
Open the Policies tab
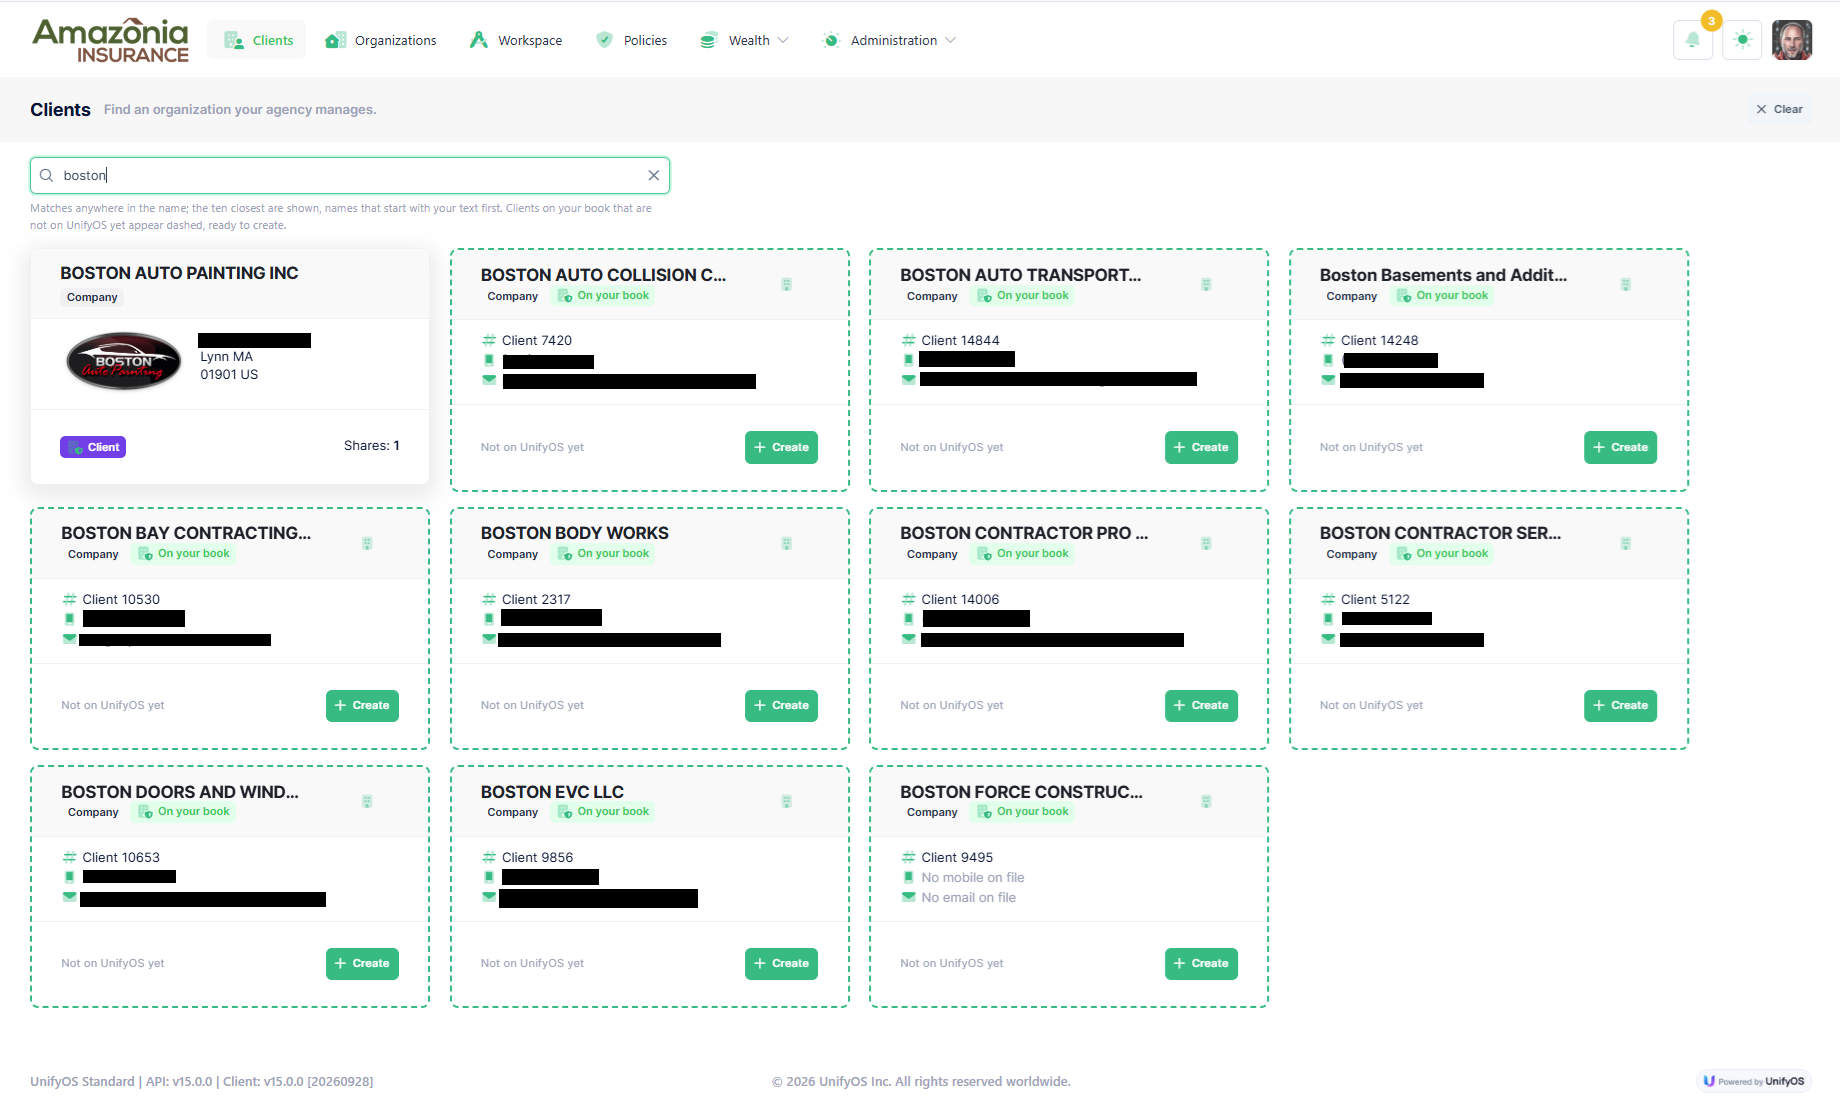[x=631, y=40]
